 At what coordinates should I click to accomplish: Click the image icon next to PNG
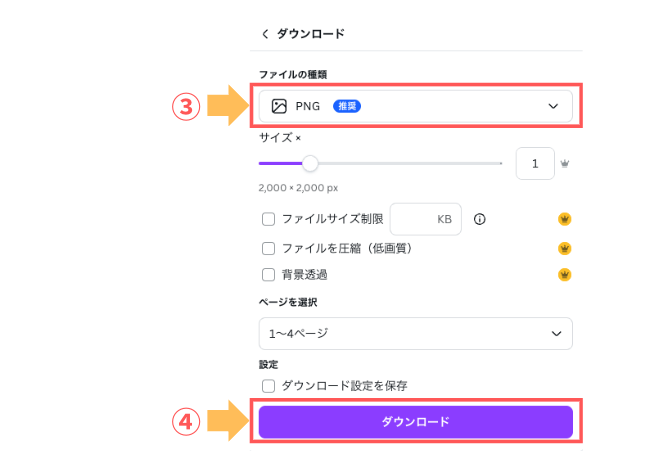coord(279,106)
